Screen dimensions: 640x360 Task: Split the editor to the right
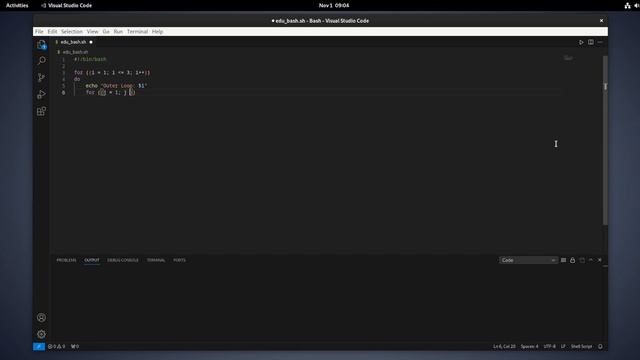coord(591,42)
